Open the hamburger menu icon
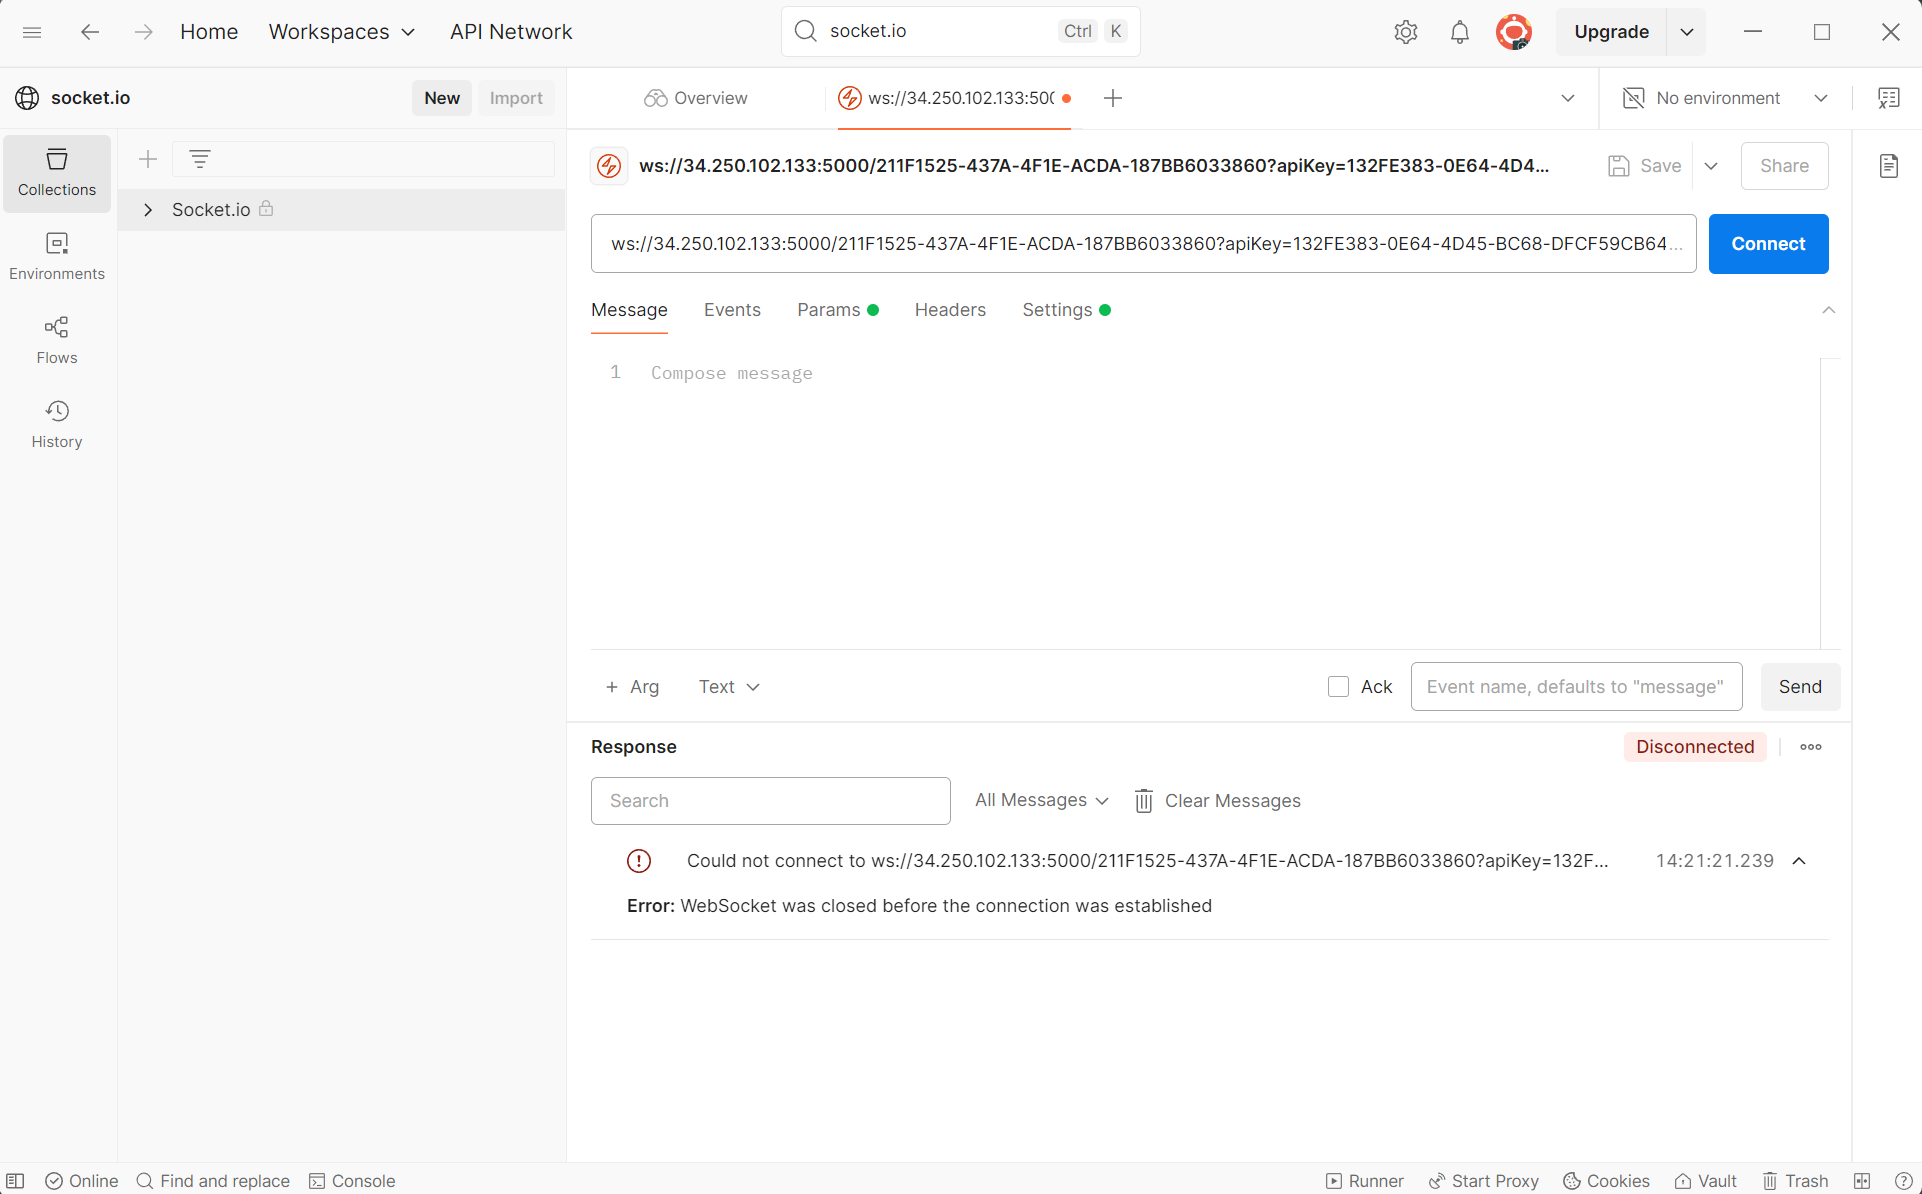1922x1194 pixels. click(x=32, y=32)
